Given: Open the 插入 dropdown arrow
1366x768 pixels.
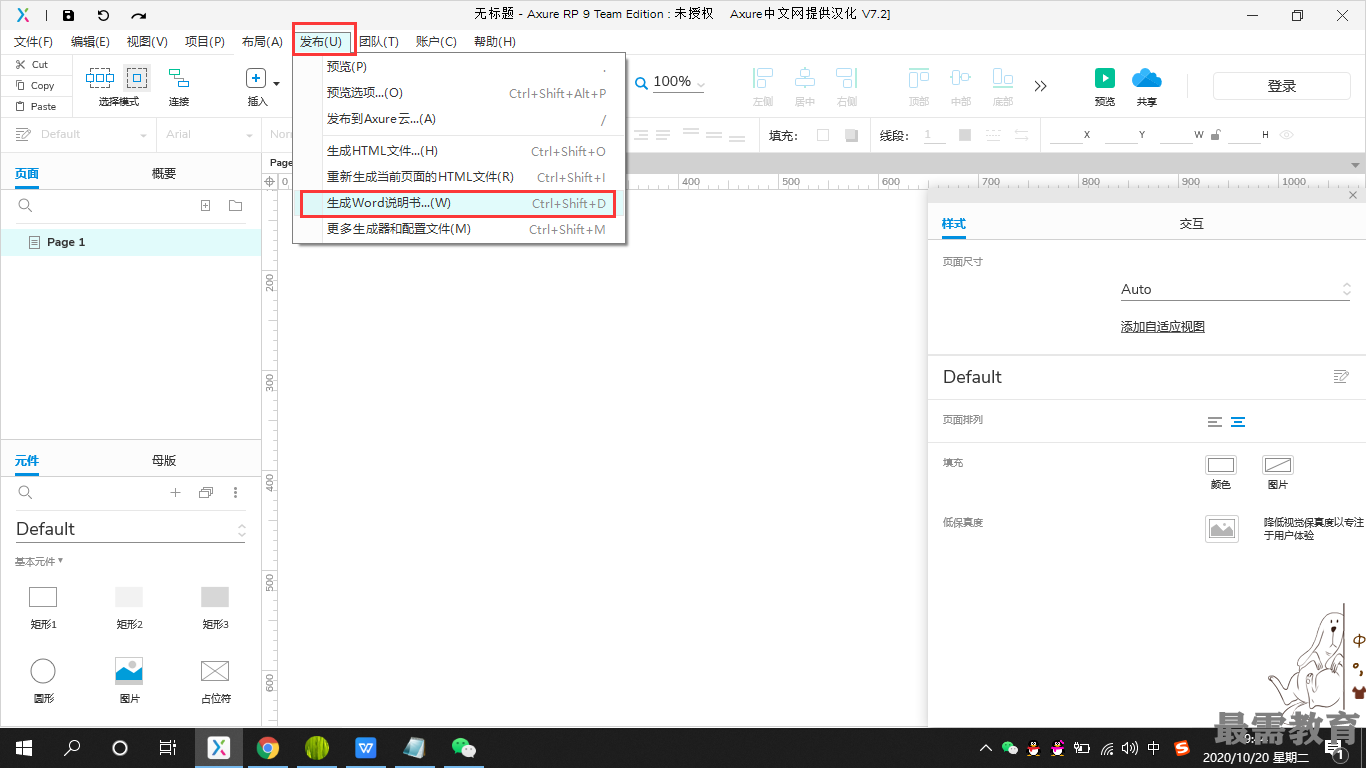Looking at the screenshot, I should 276,83.
